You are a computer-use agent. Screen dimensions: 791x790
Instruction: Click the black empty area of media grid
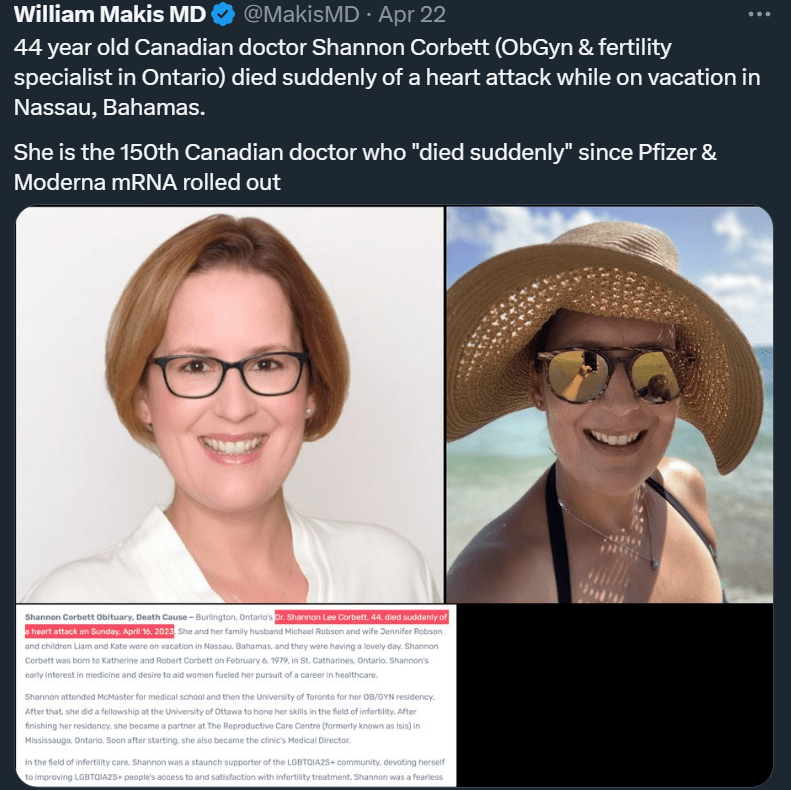(x=614, y=695)
